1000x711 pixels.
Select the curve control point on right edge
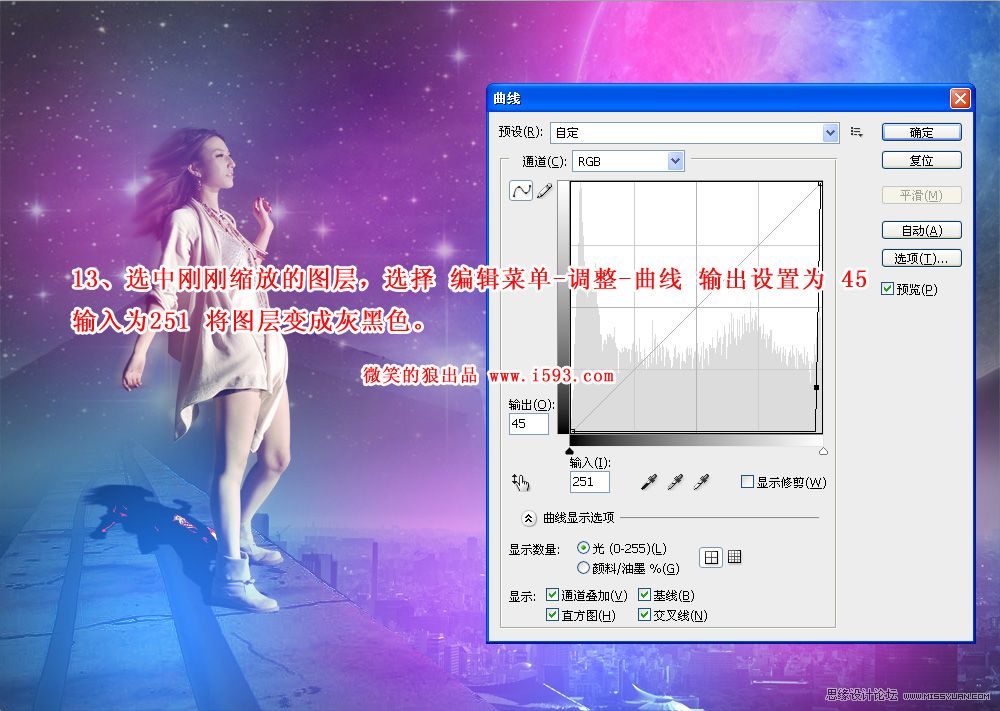(816, 387)
